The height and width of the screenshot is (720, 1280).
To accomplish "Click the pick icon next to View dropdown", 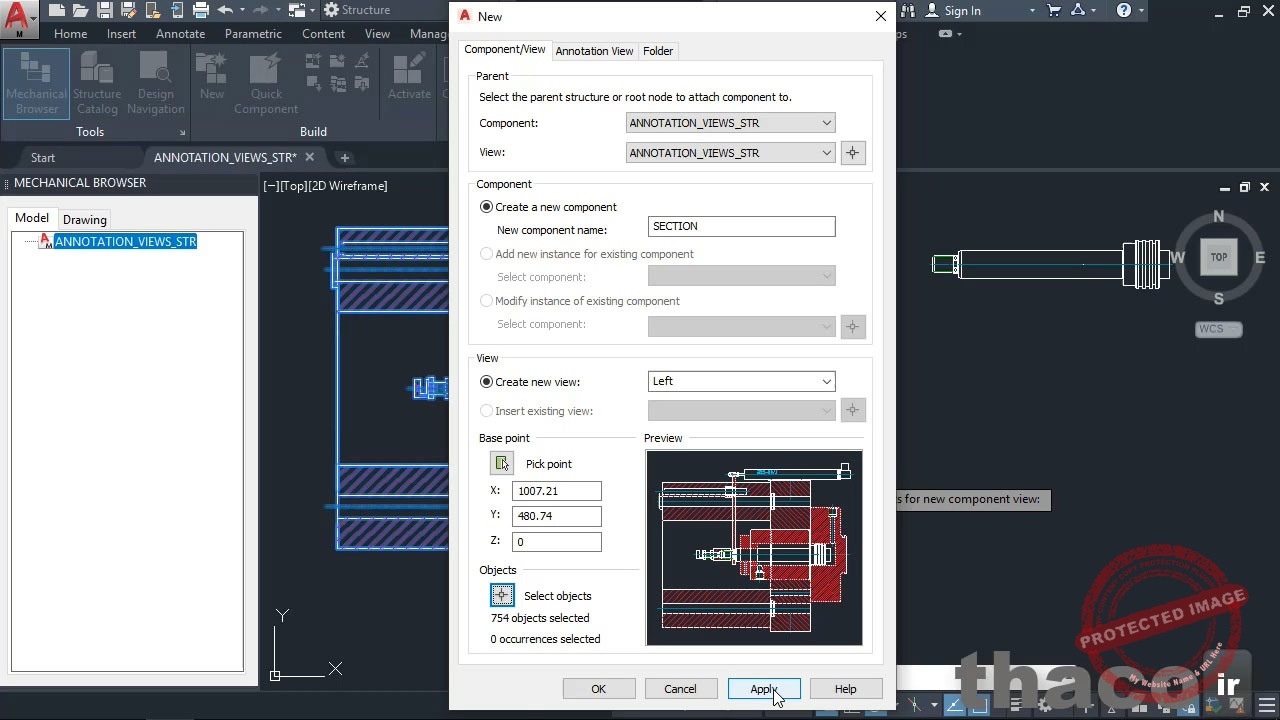I will point(852,153).
